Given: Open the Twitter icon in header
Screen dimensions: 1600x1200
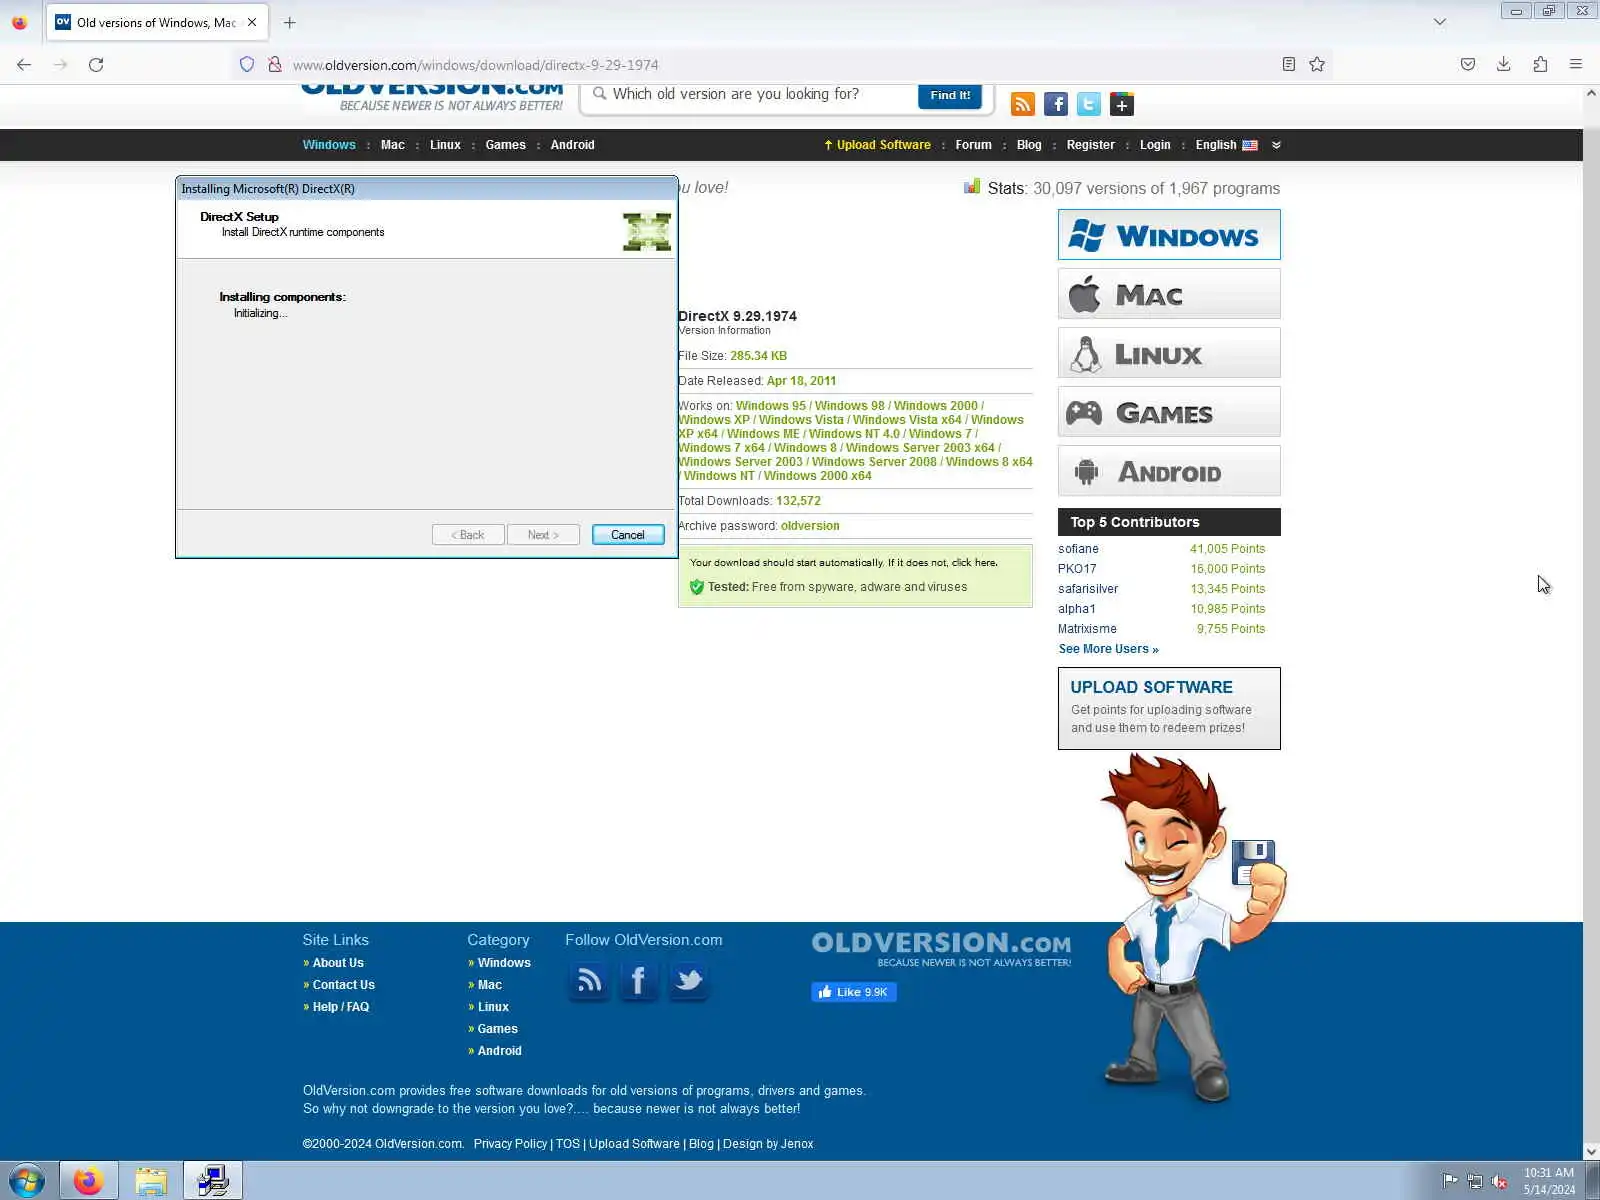Looking at the screenshot, I should click(1088, 104).
